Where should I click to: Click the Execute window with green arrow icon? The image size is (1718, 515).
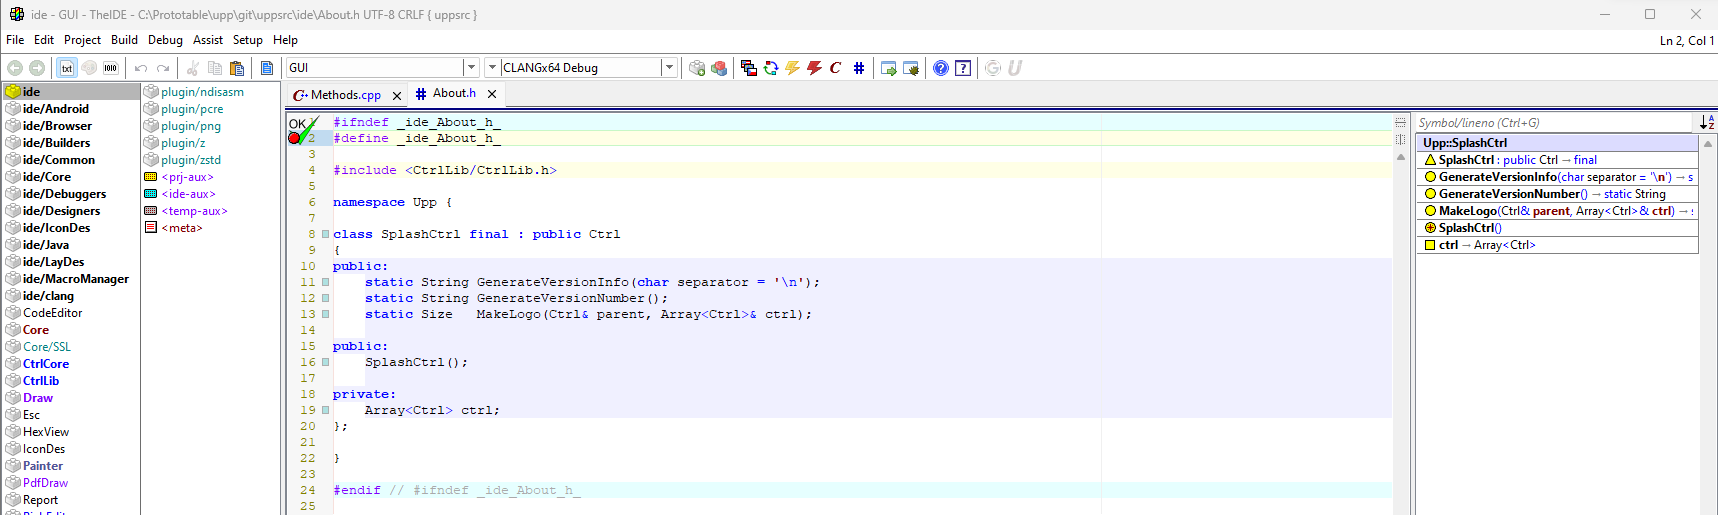(888, 68)
